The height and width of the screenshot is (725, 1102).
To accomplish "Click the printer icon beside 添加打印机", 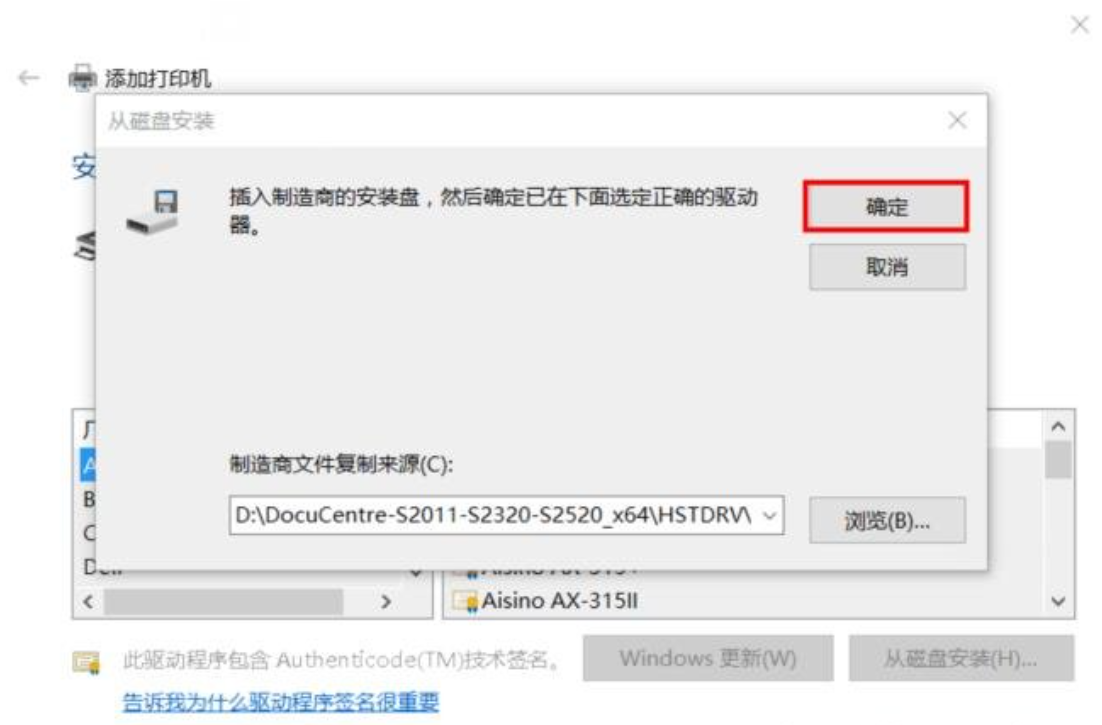I will pos(82,77).
